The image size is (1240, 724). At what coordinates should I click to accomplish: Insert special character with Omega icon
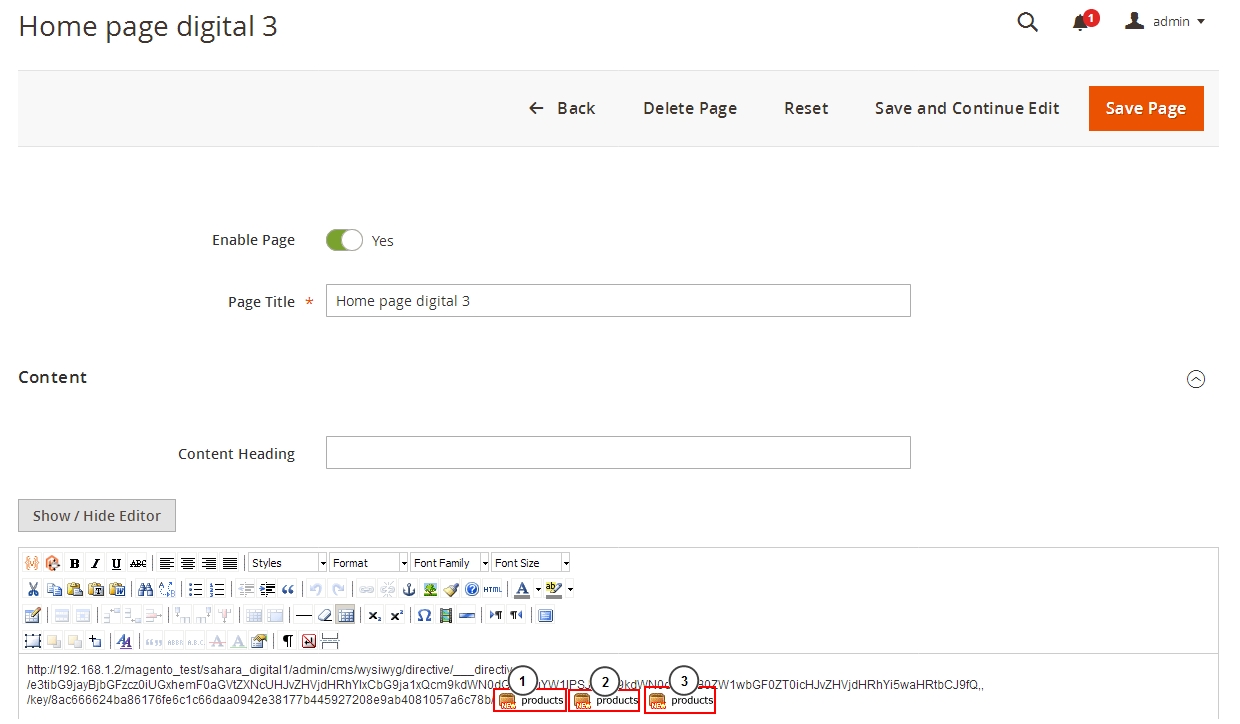click(424, 615)
